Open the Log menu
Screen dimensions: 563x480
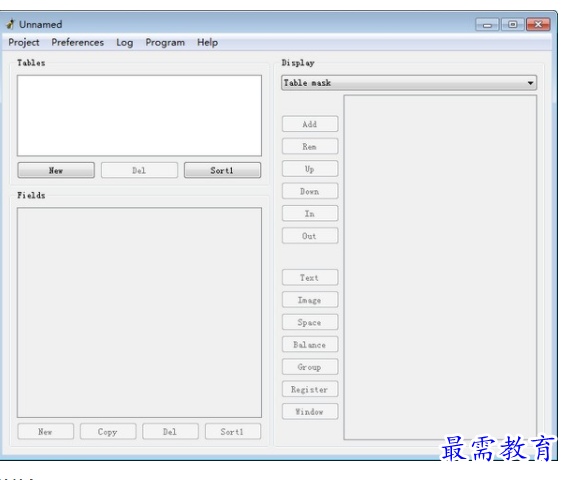click(125, 43)
